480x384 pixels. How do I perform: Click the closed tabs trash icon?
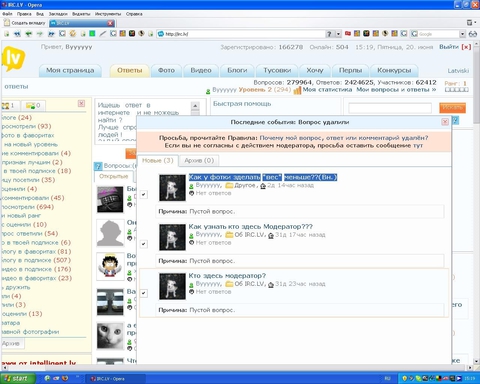point(470,23)
